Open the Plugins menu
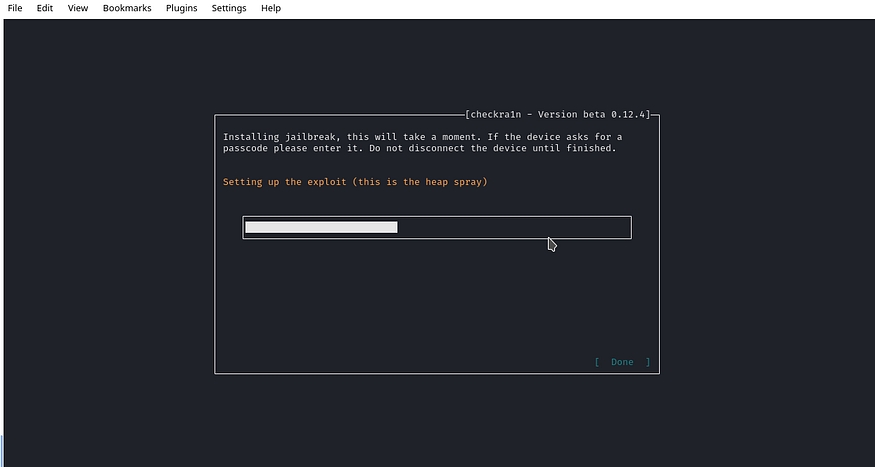The height and width of the screenshot is (467, 875). (x=181, y=8)
